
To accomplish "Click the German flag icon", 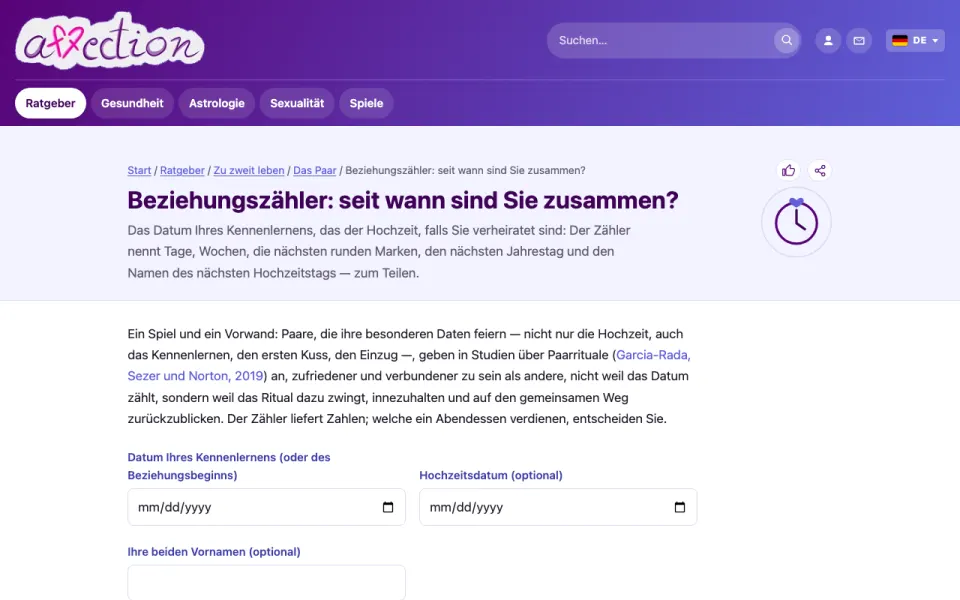I will [900, 40].
